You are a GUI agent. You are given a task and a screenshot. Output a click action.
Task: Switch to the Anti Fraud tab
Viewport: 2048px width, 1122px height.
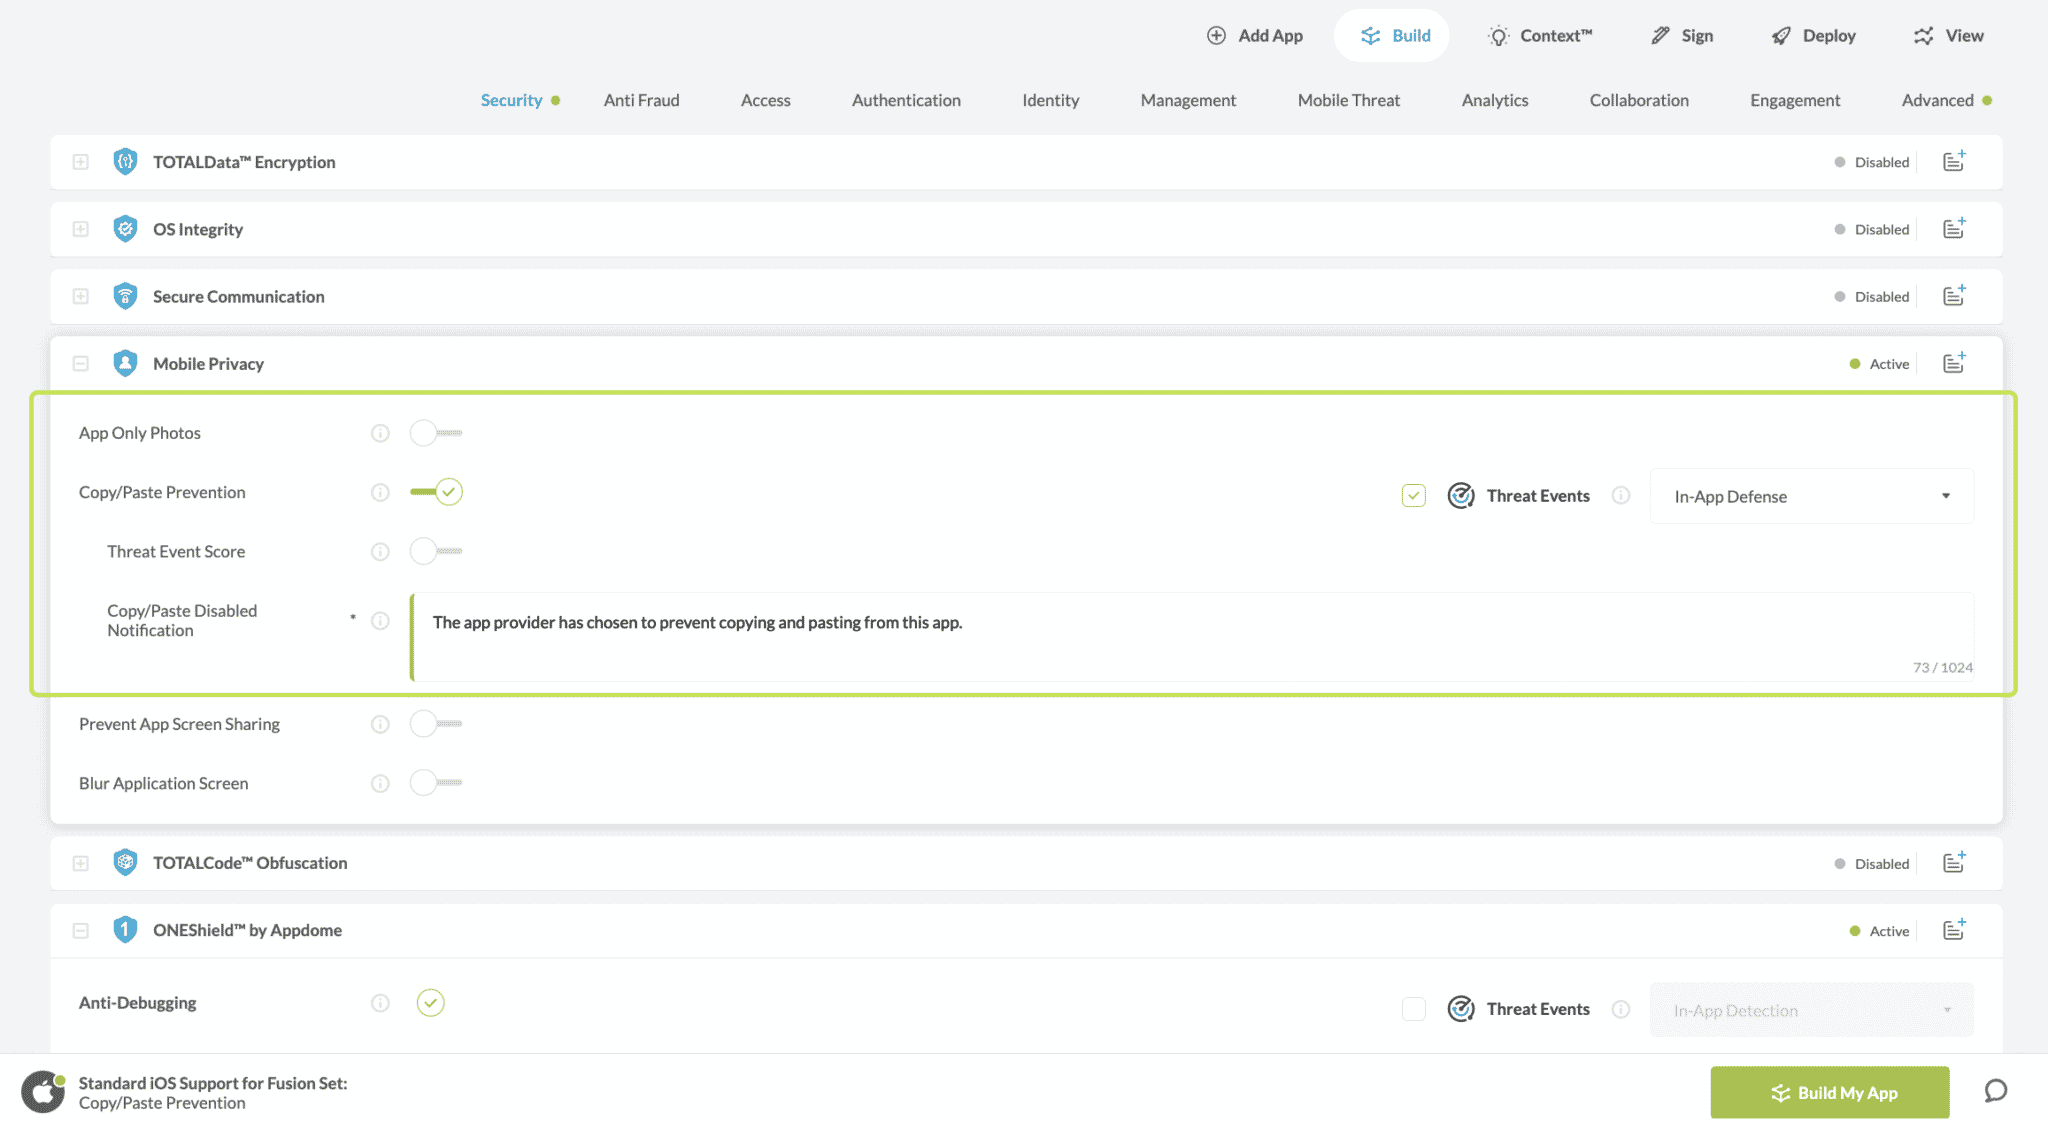[641, 100]
